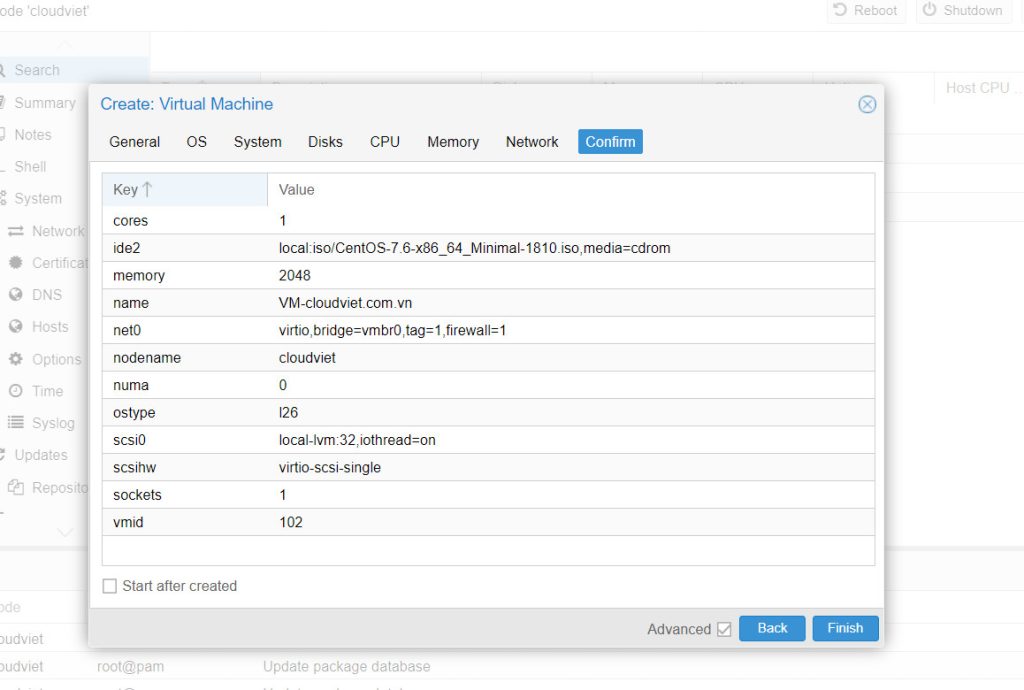
Task: Expand System section in sidebar
Action: click(x=38, y=198)
